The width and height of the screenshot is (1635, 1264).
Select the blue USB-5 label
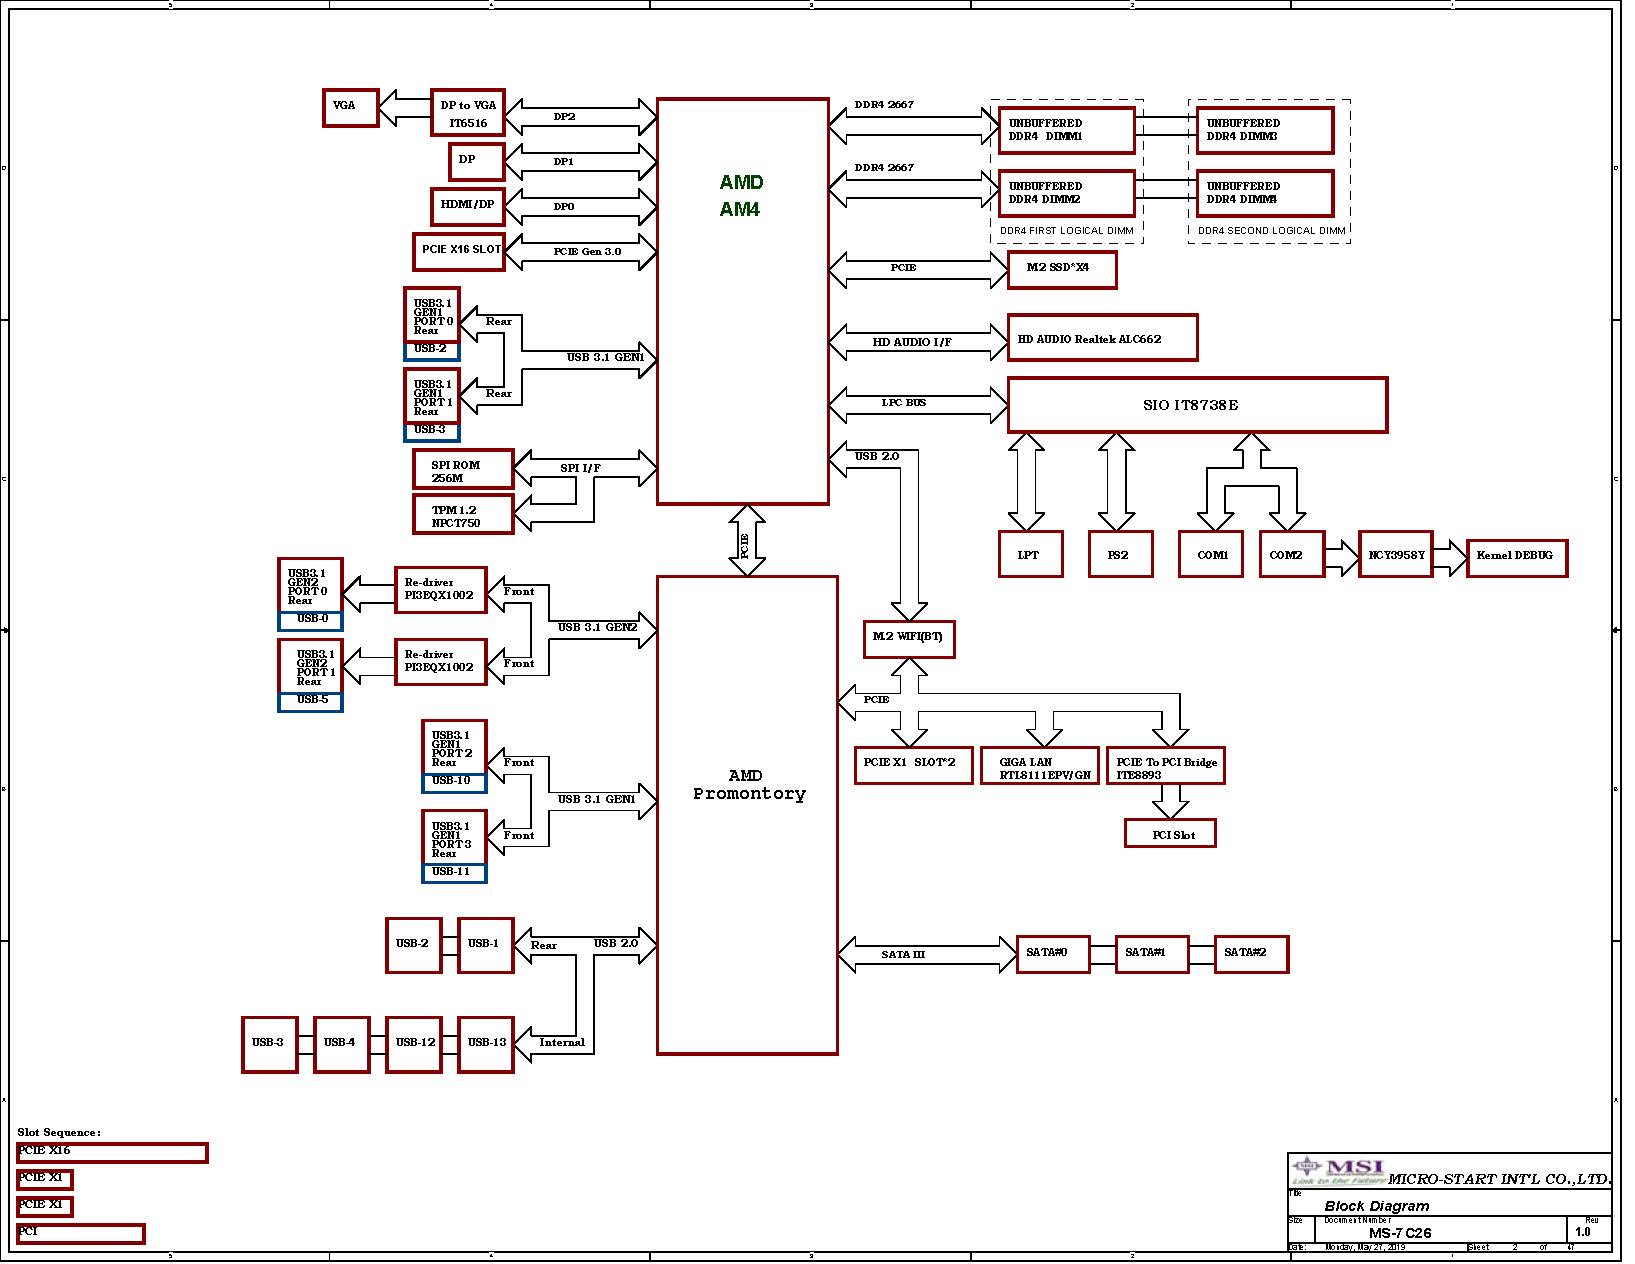point(310,701)
